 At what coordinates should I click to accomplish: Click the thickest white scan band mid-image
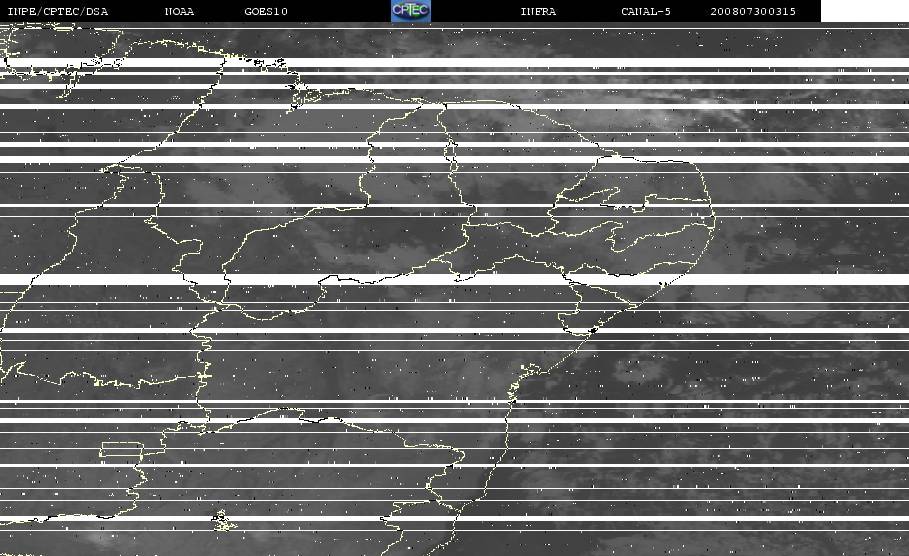point(454,279)
